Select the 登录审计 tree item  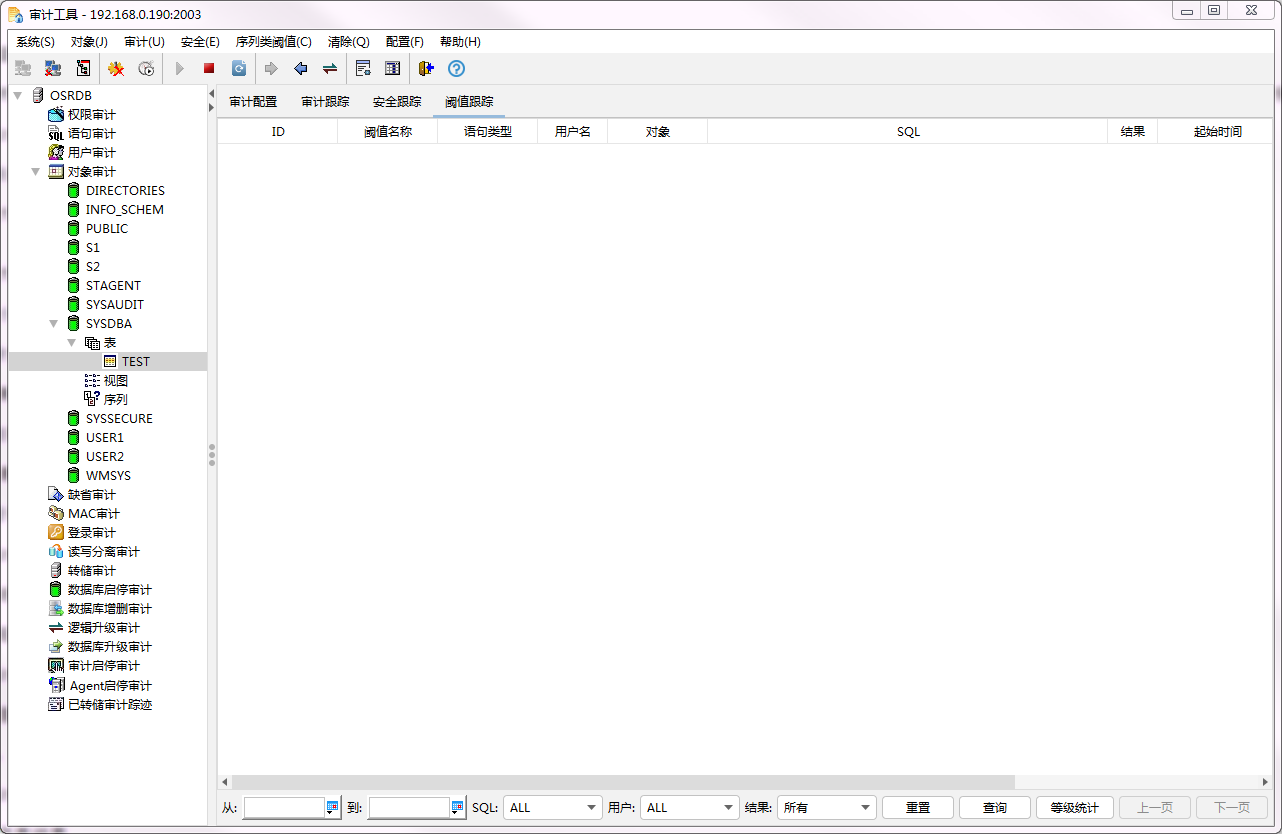pyautogui.click(x=91, y=533)
